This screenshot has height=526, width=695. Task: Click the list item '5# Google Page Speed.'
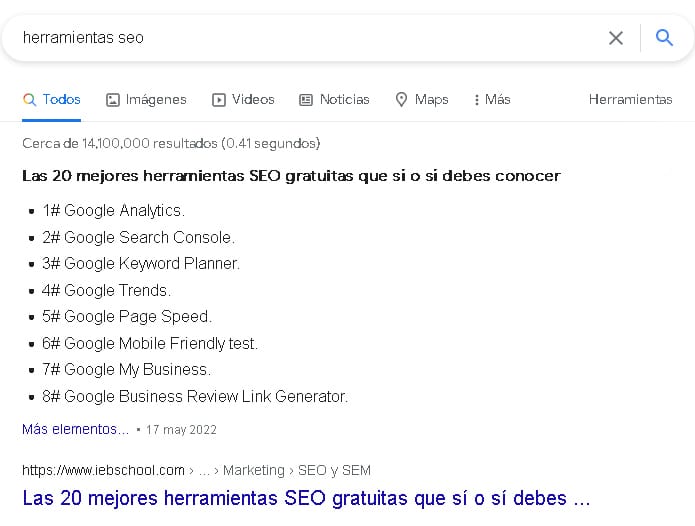127,316
